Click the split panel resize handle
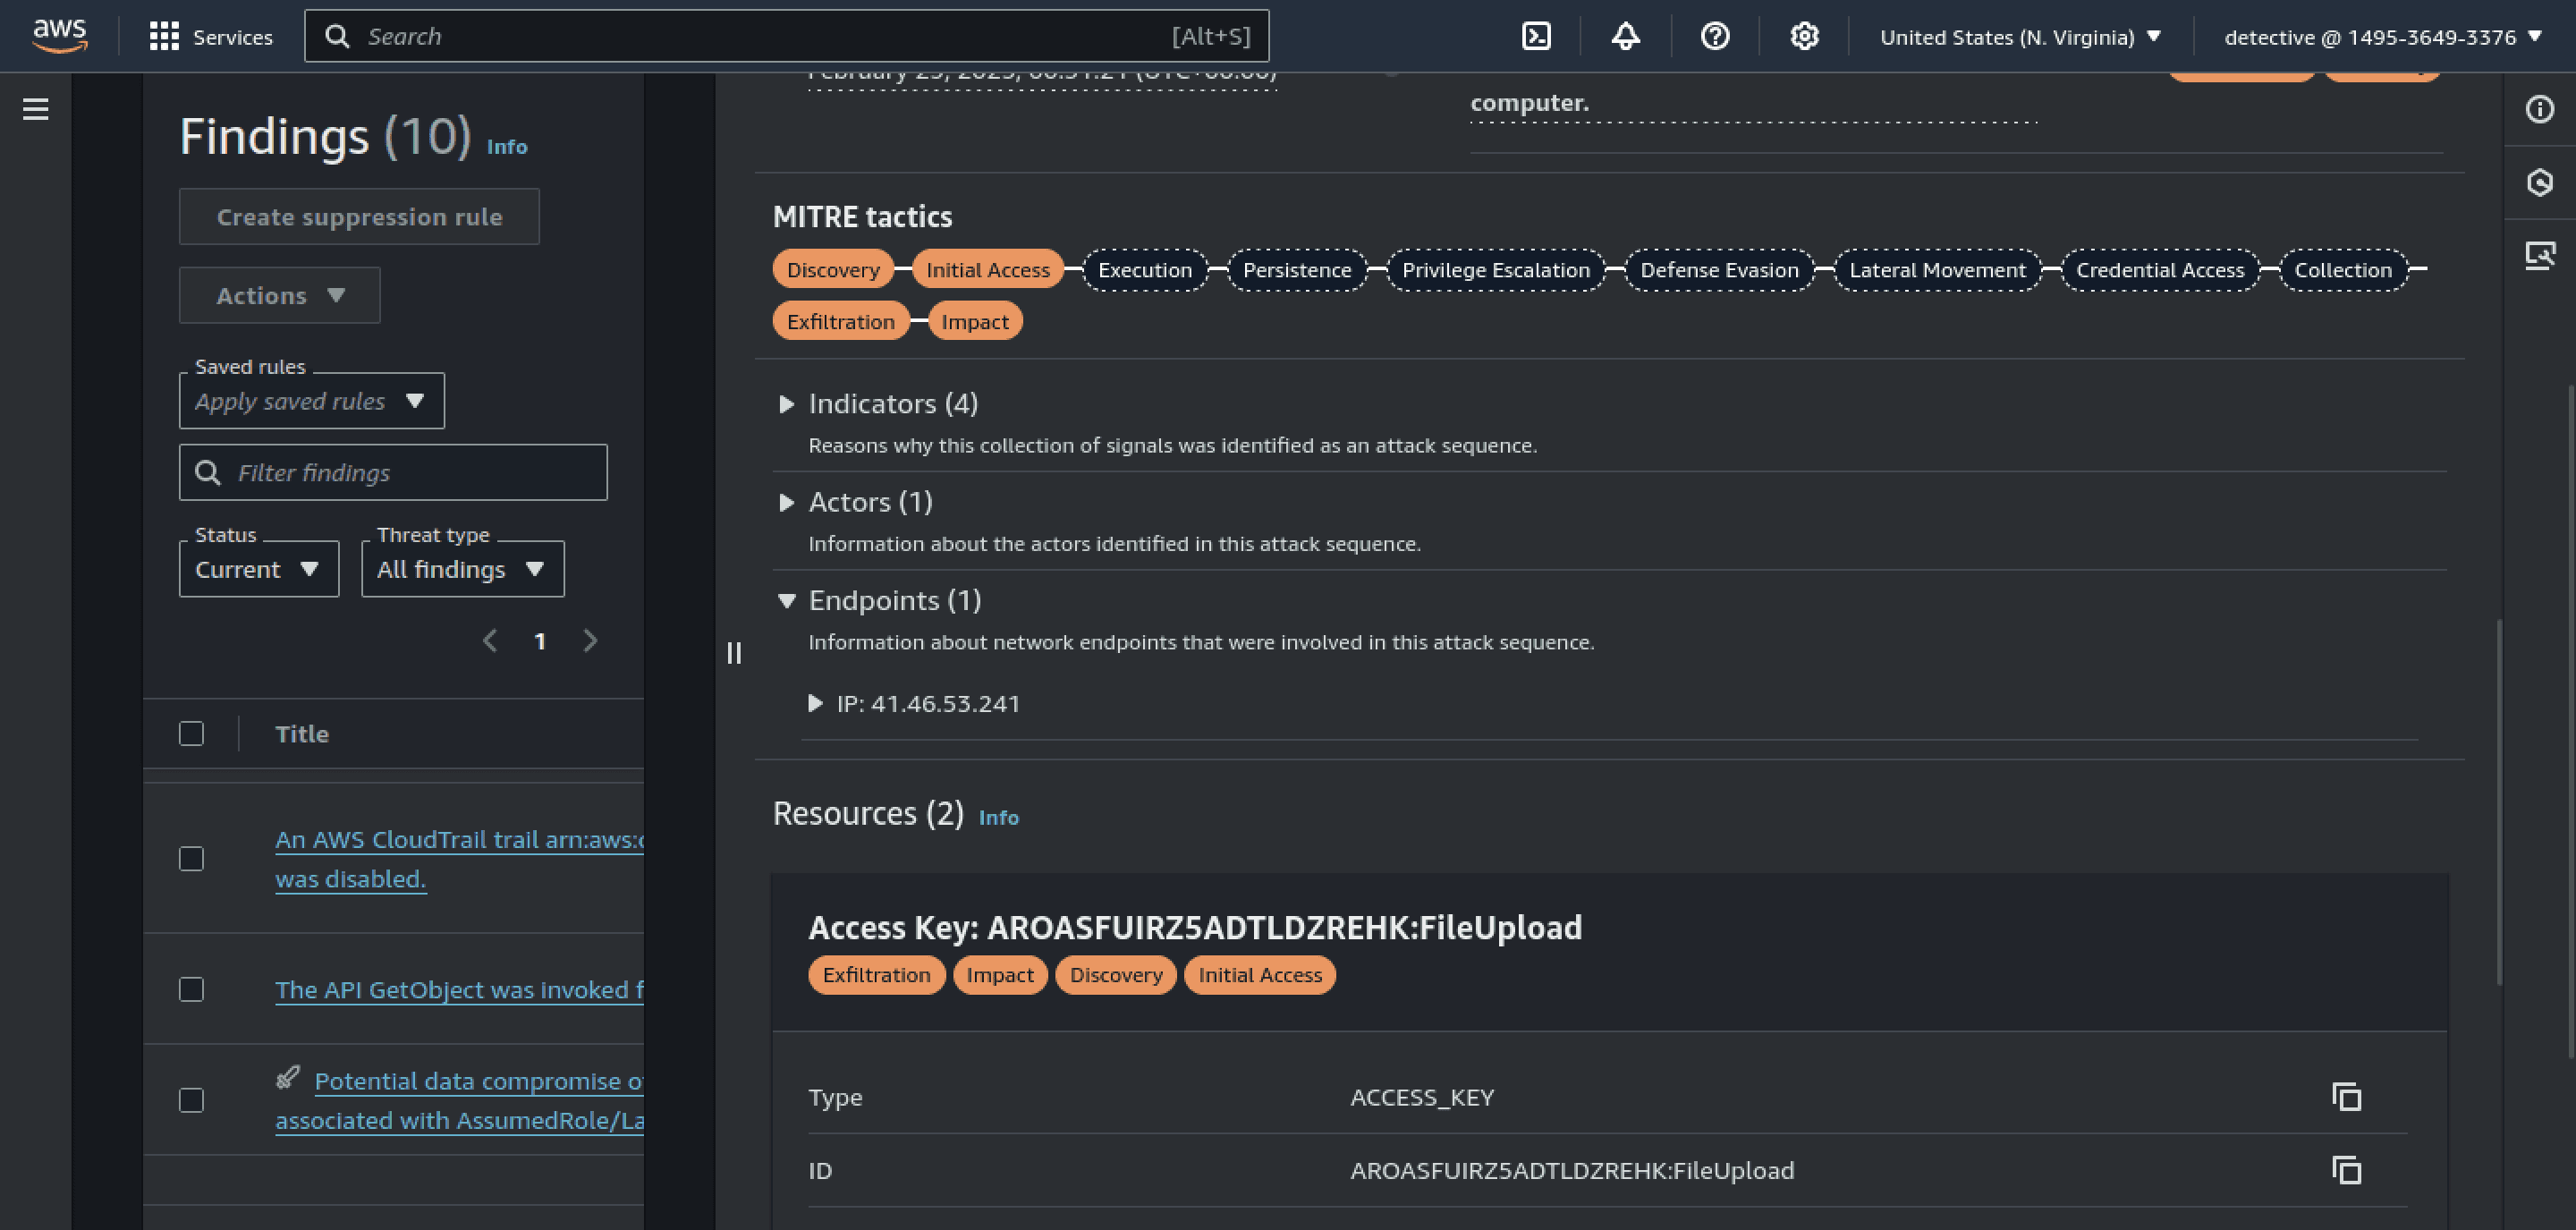Screen dimensions: 2576x1230 pos(734,653)
